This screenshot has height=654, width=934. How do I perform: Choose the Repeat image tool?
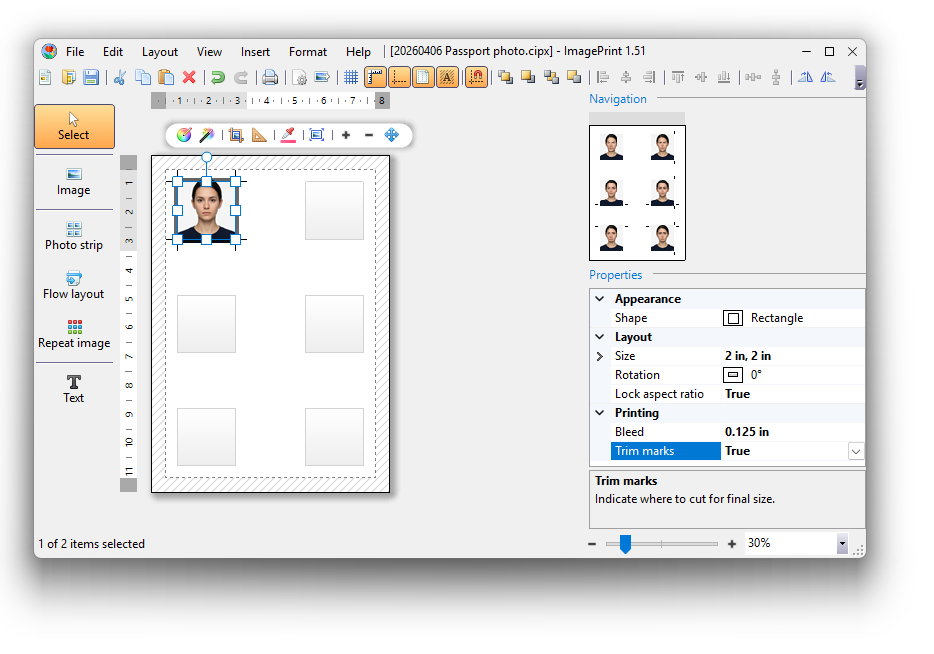click(74, 334)
